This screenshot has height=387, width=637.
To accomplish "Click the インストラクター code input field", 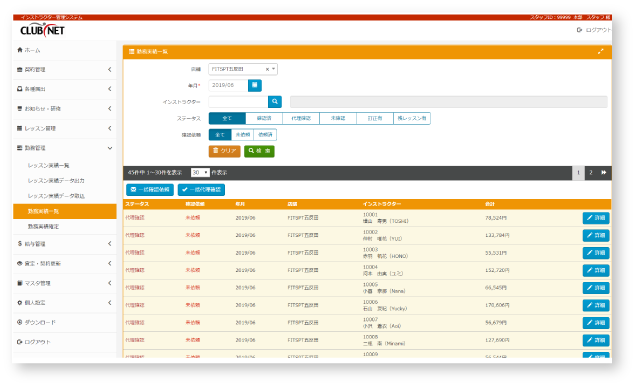I will click(x=238, y=102).
